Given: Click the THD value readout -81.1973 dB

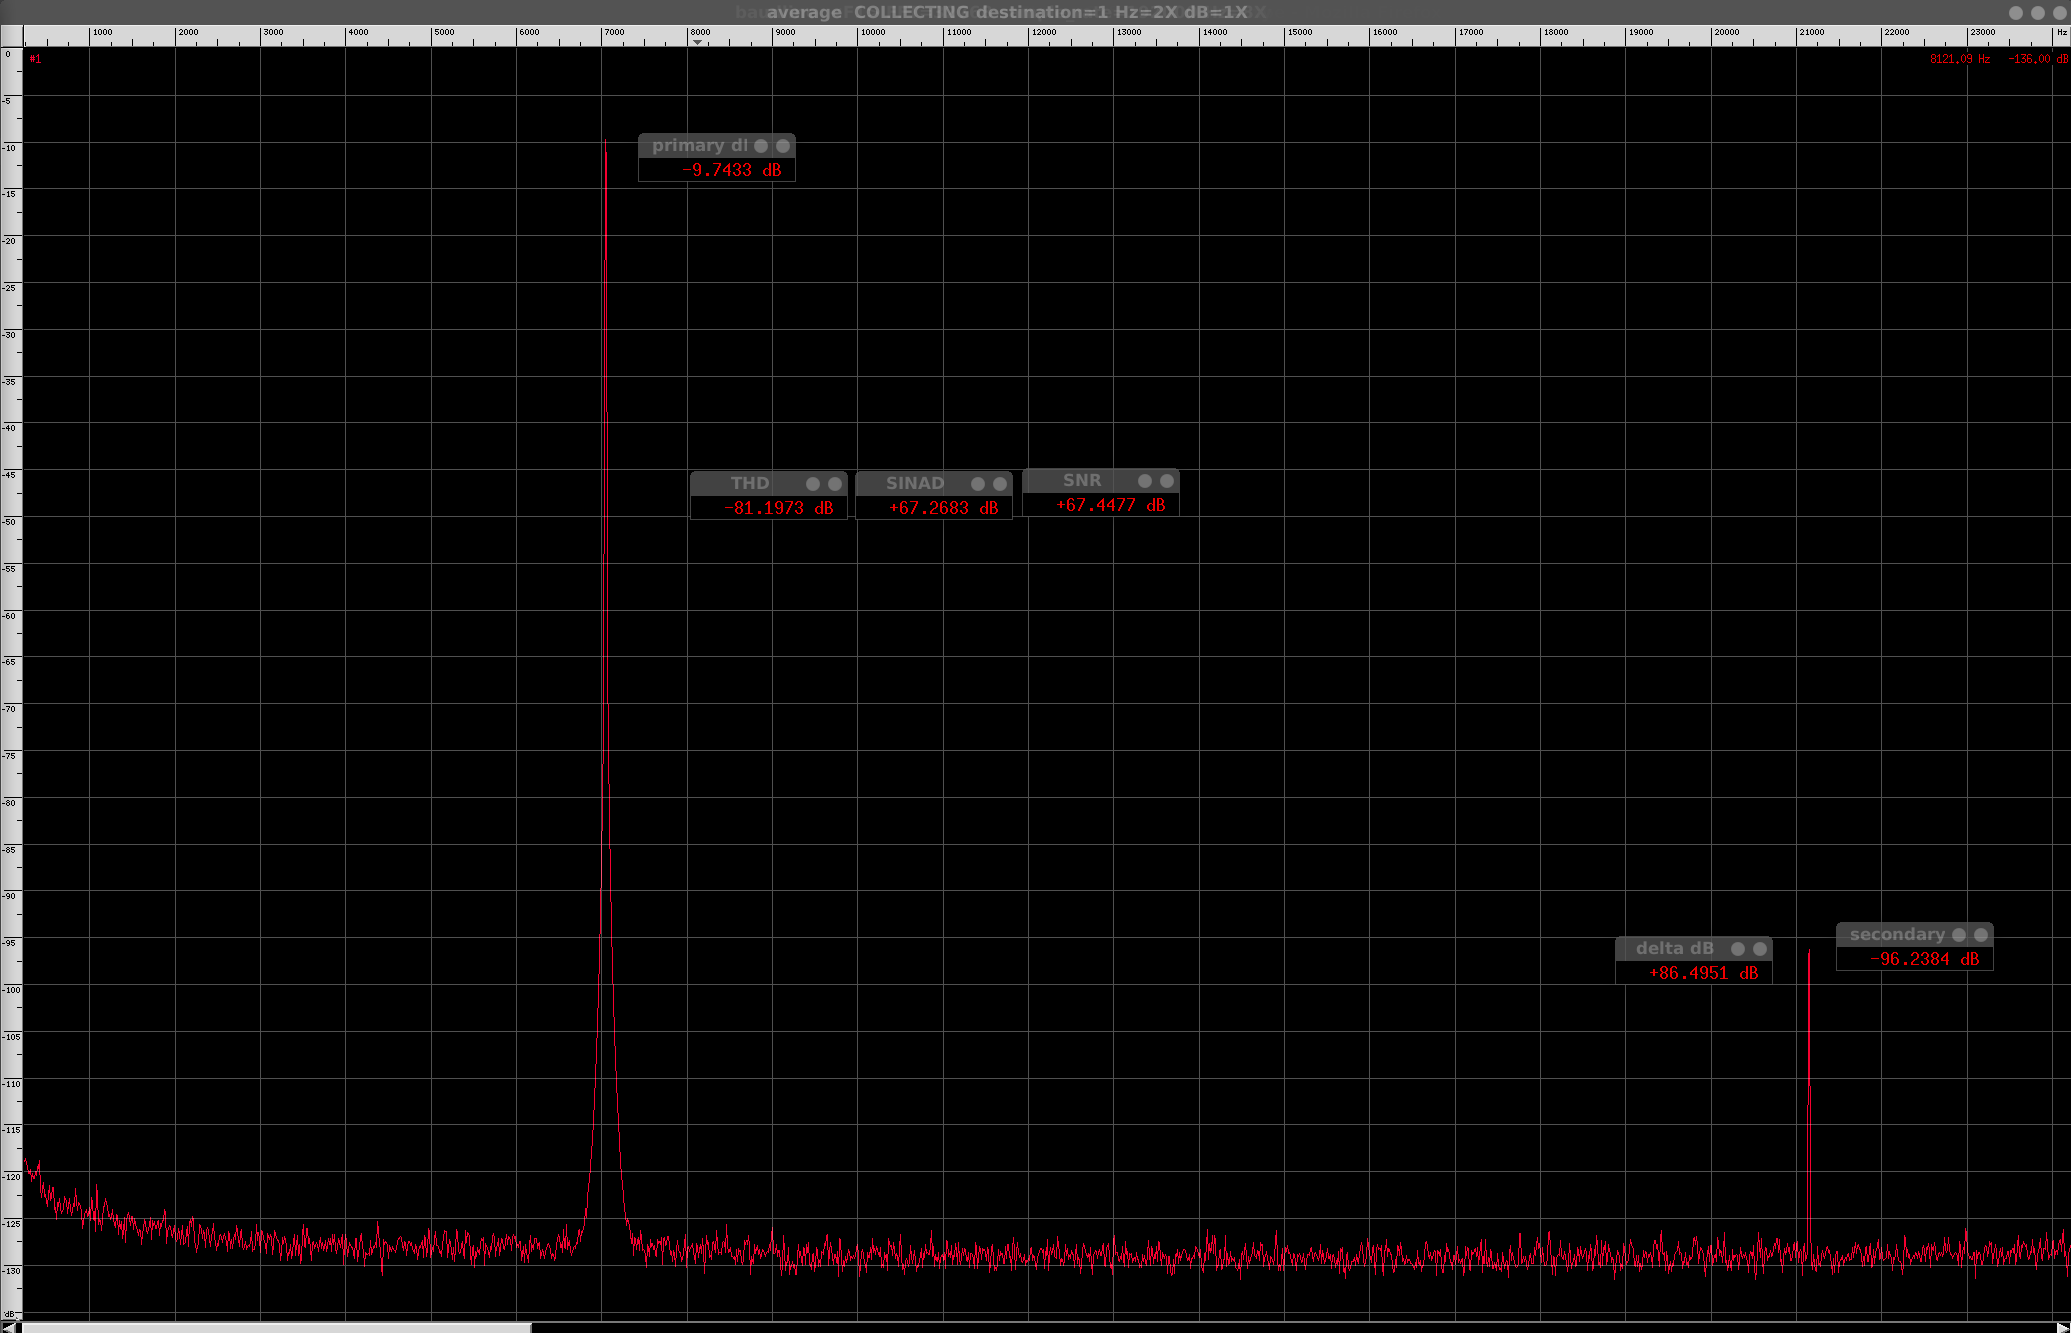Looking at the screenshot, I should 778,508.
